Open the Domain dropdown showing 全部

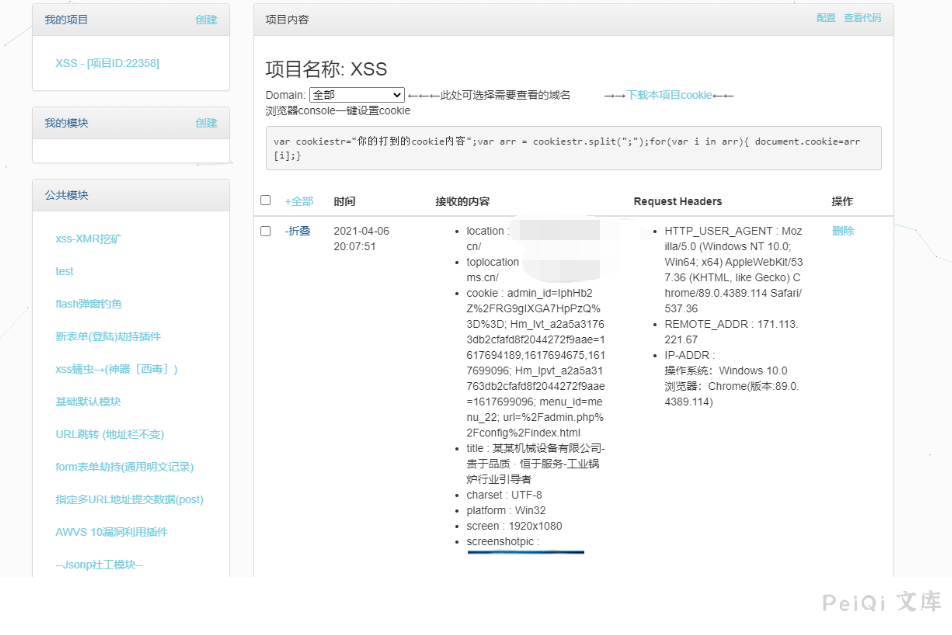point(356,95)
